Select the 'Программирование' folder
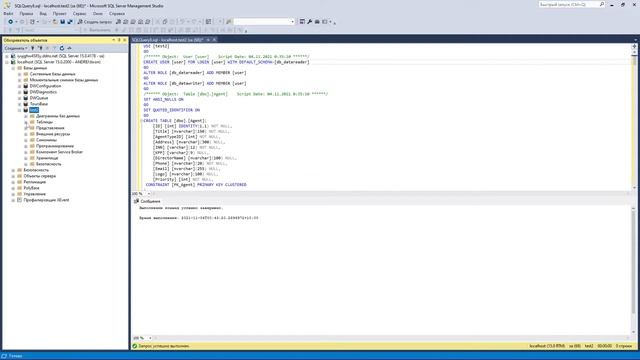 point(55,146)
